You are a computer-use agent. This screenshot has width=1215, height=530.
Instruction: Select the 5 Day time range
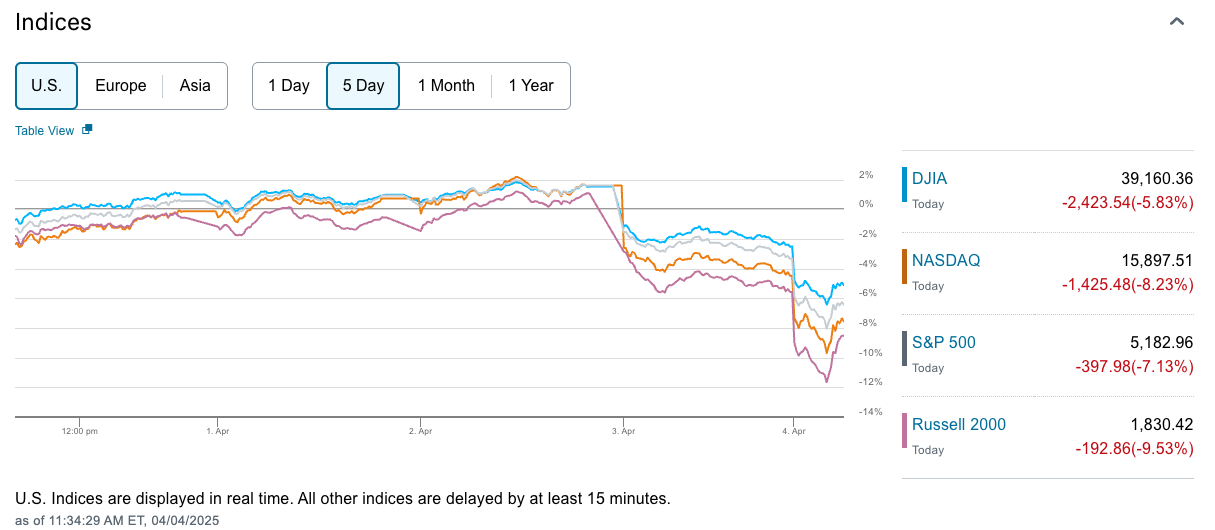tap(363, 86)
